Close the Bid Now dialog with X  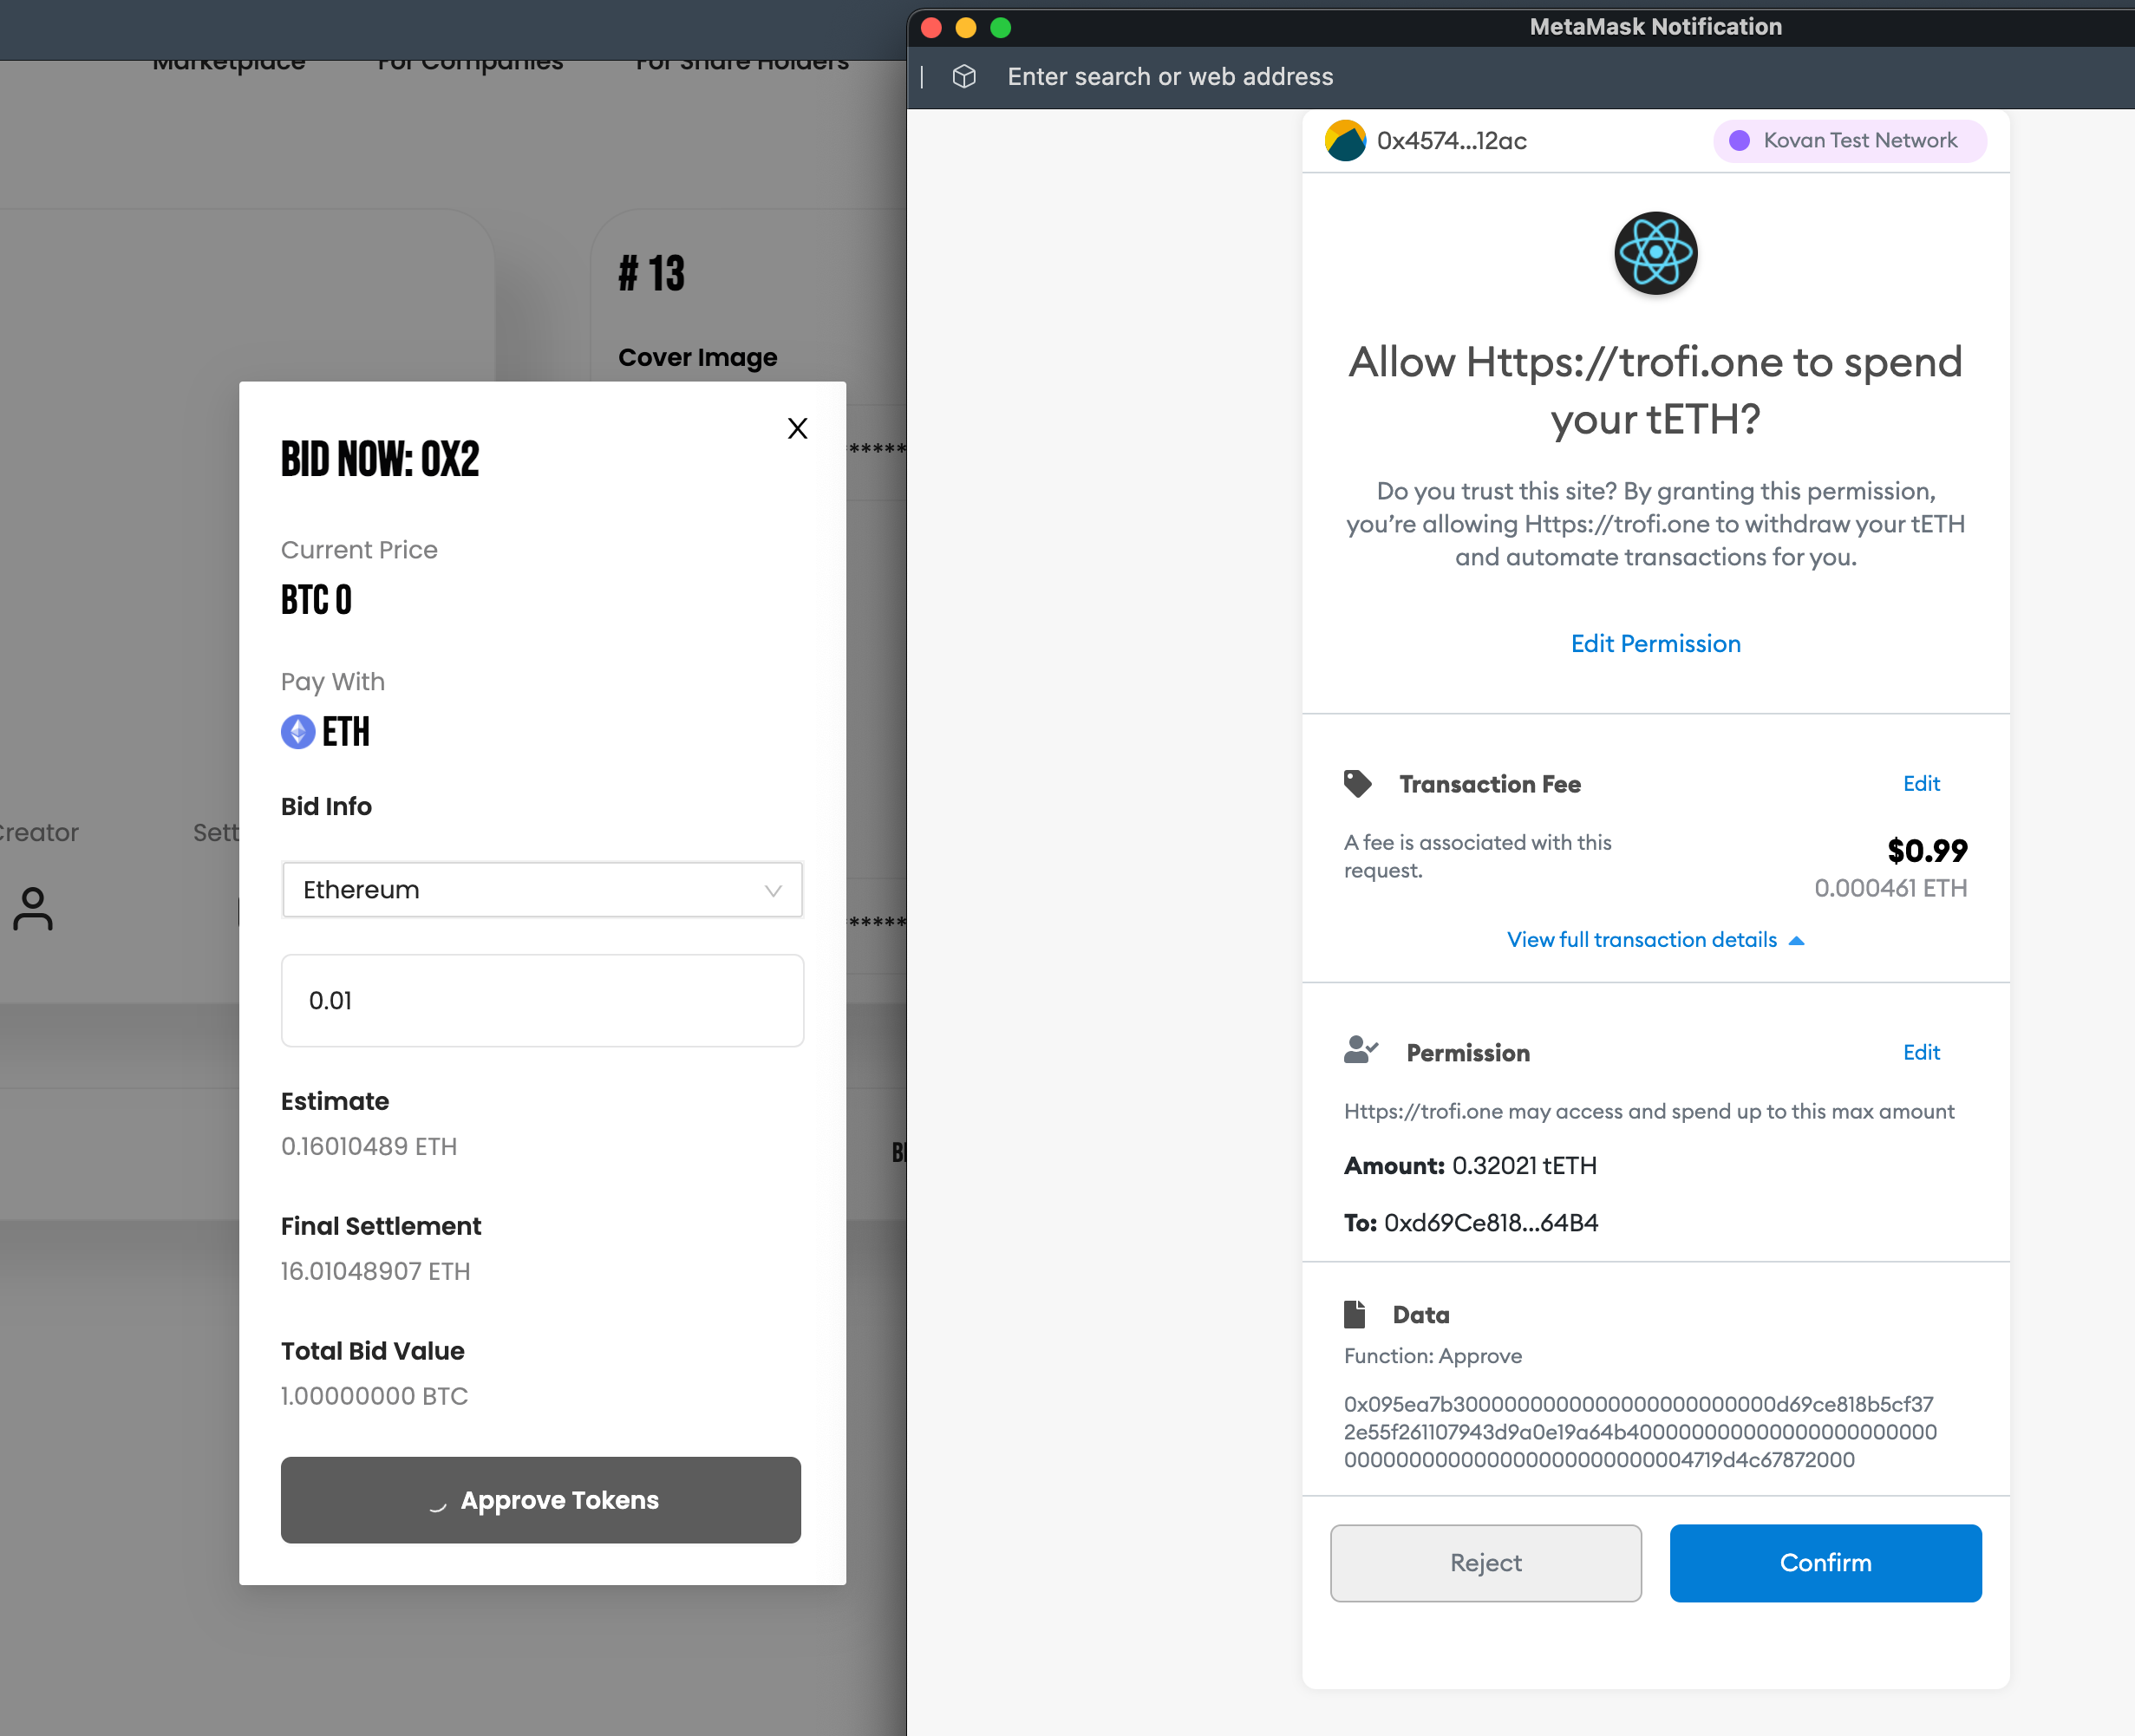point(797,429)
